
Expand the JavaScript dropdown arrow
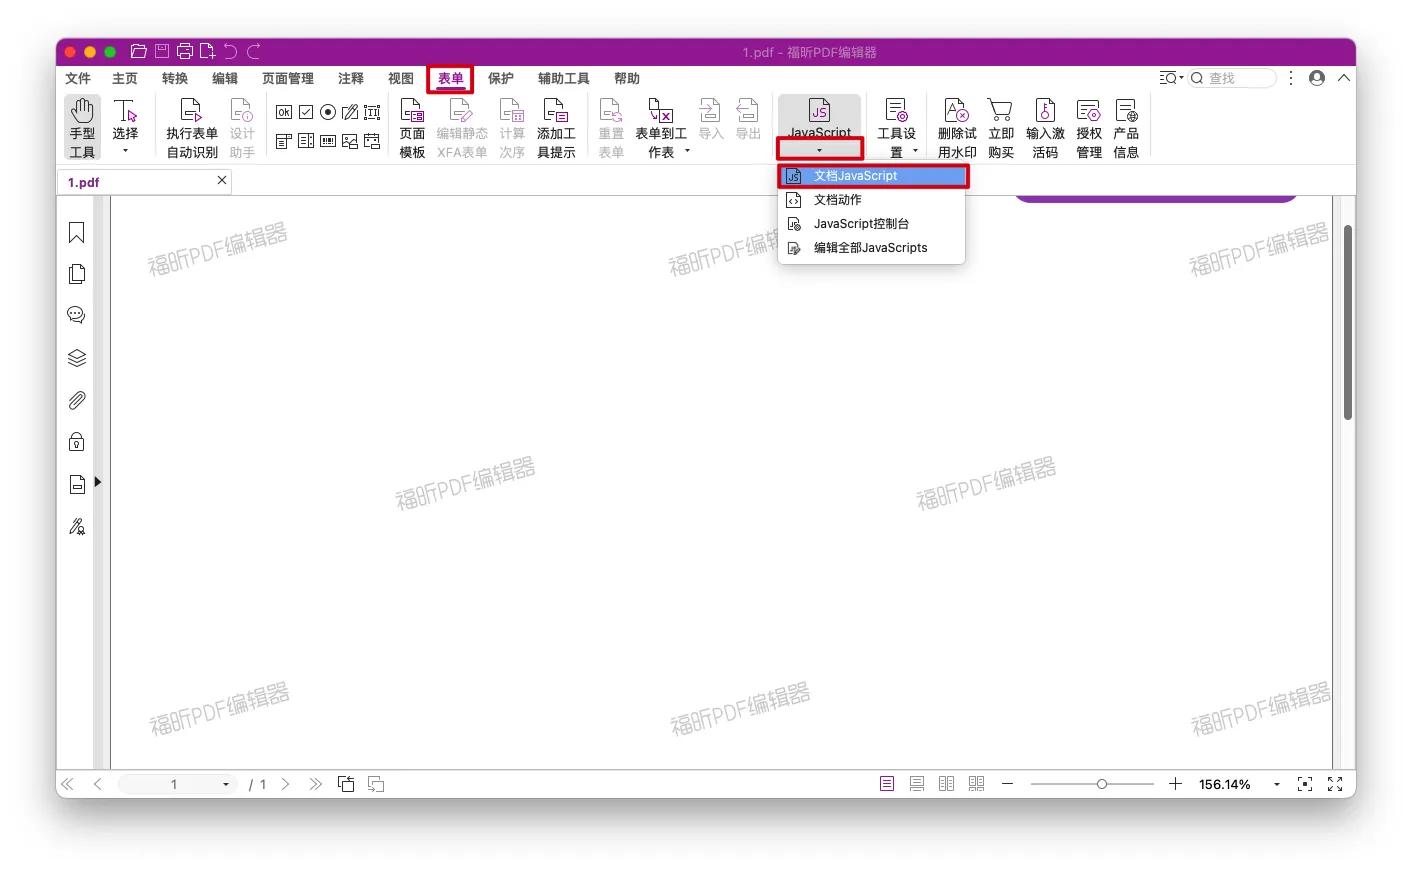819,150
